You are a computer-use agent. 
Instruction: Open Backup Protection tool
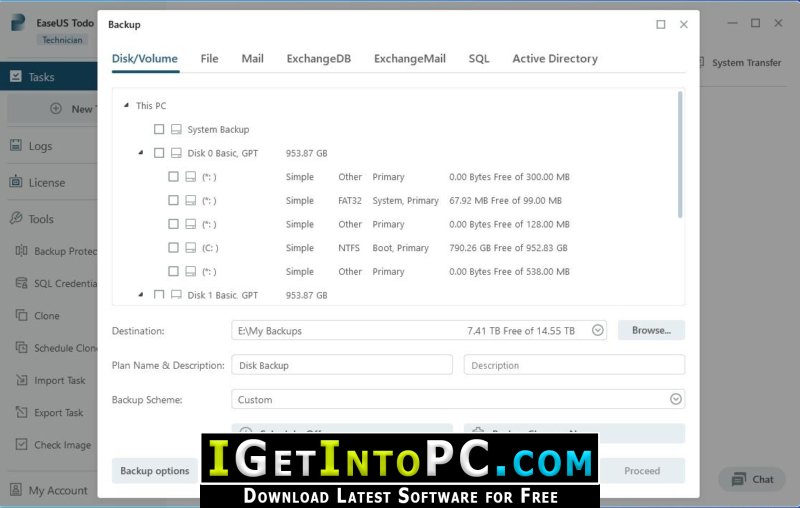click(x=56, y=251)
